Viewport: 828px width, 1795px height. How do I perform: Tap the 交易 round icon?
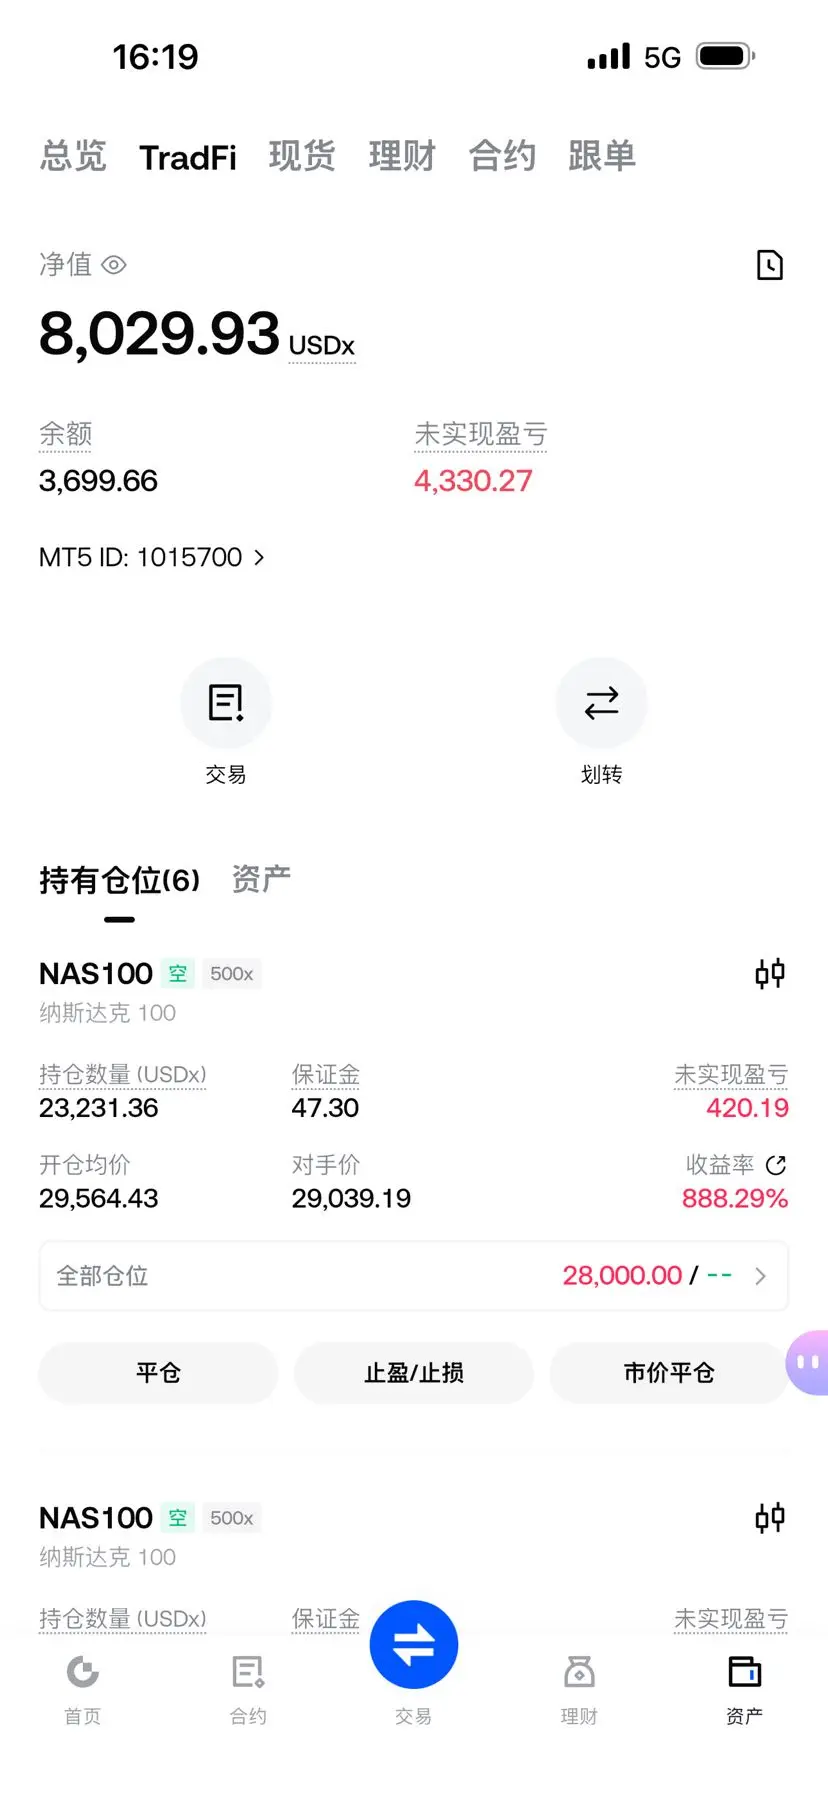click(x=226, y=703)
